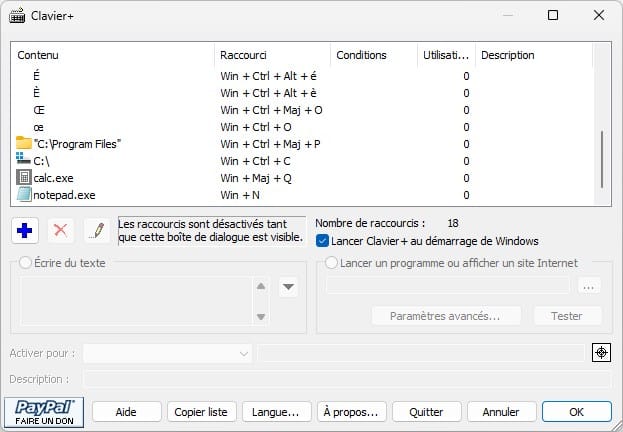The height and width of the screenshot is (432, 623).
Task: Delete shortcut using the red X icon
Action: click(x=60, y=231)
